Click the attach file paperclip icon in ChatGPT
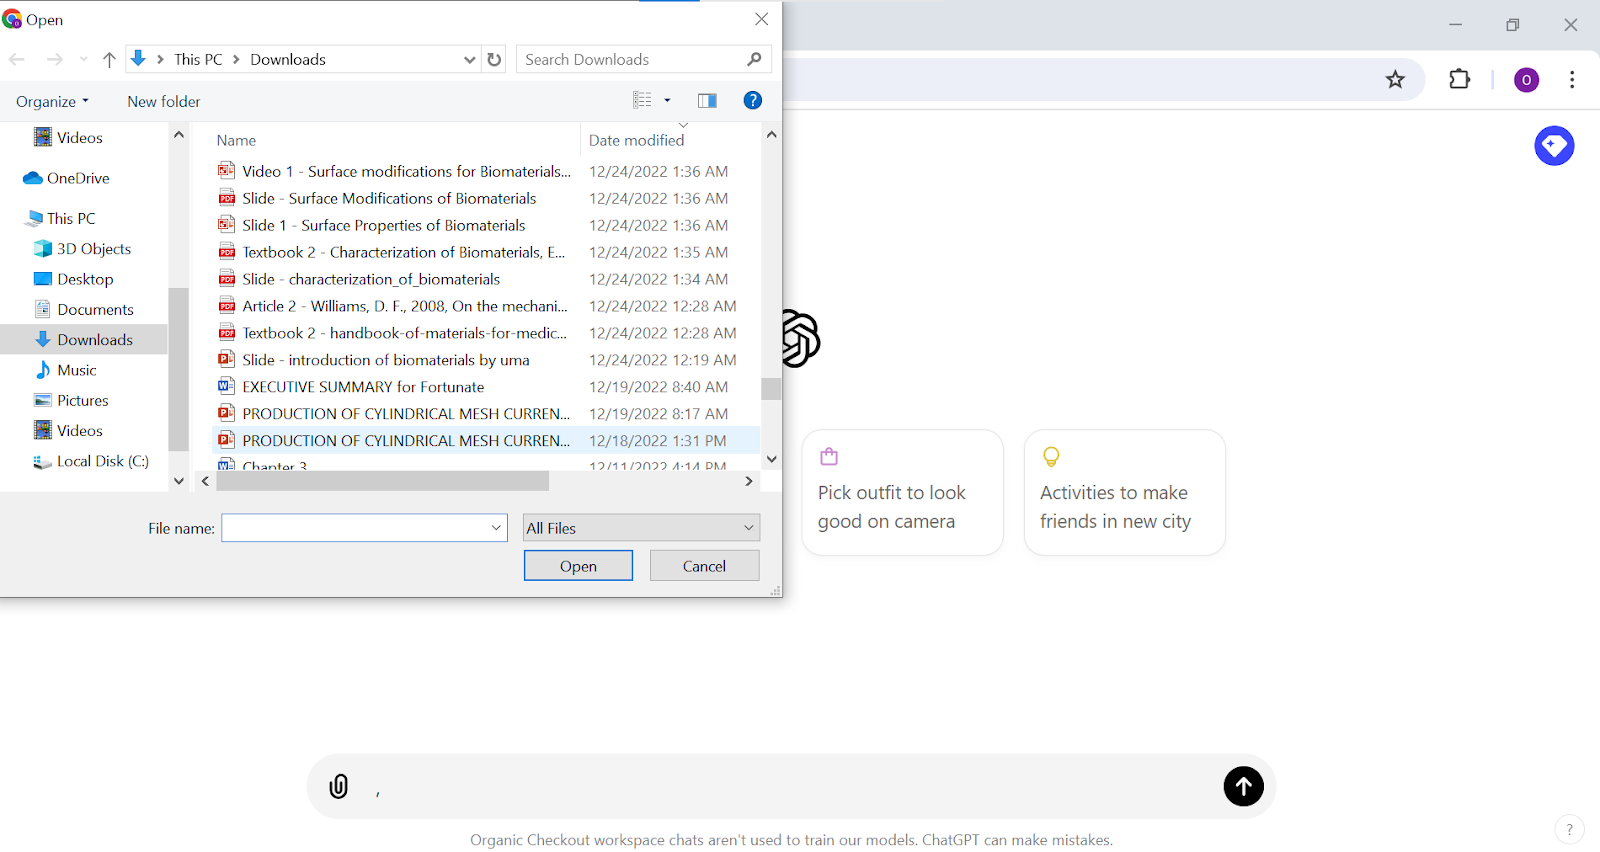This screenshot has width=1600, height=852. point(339,786)
